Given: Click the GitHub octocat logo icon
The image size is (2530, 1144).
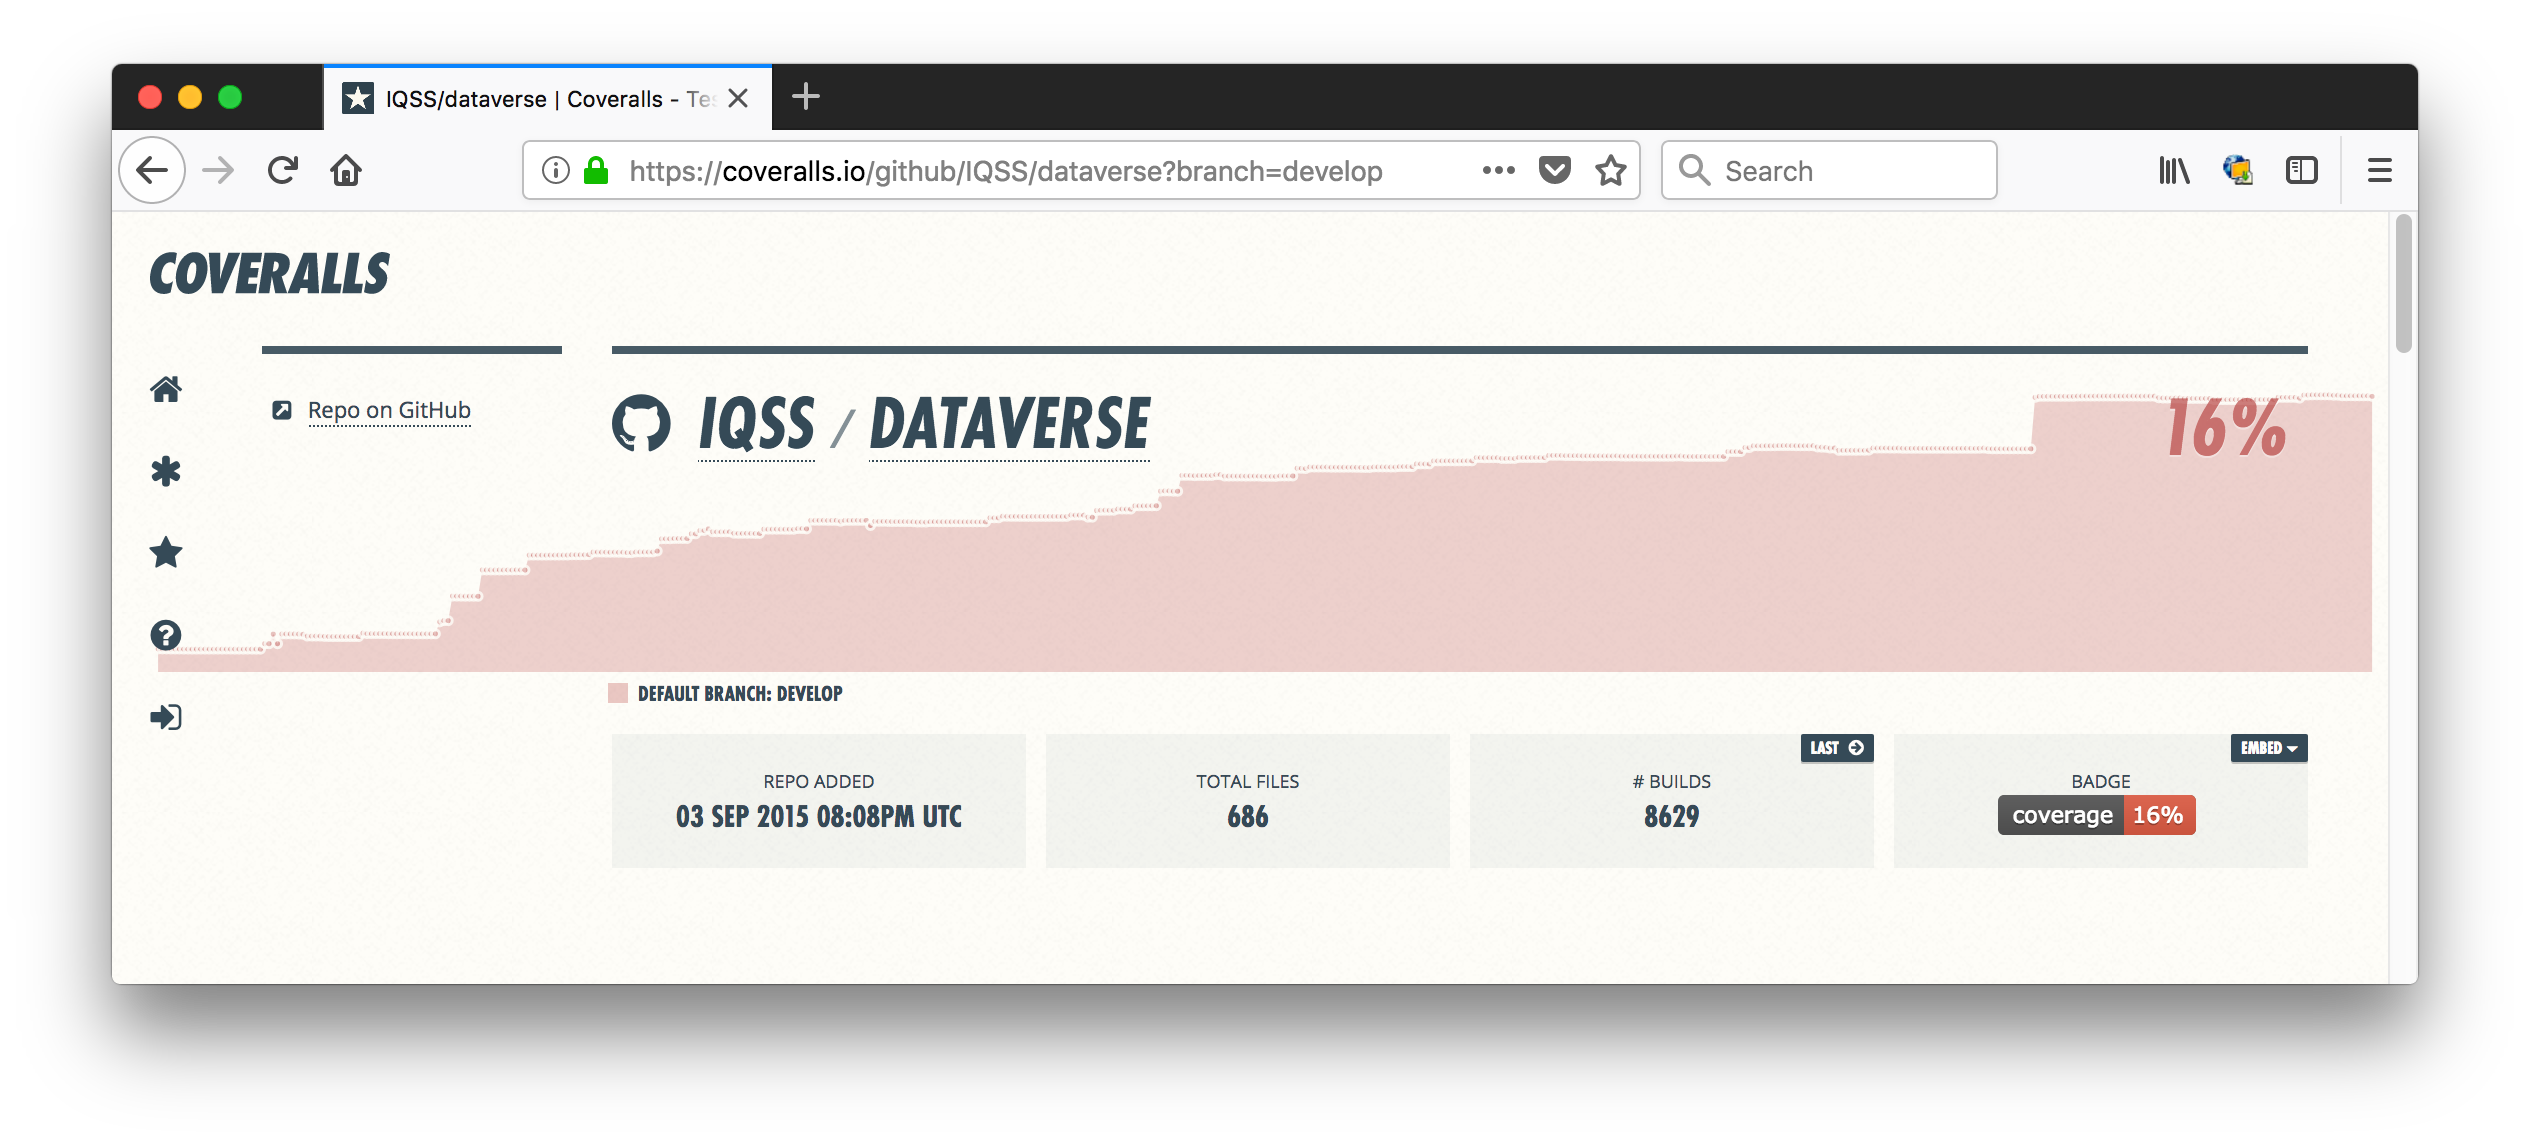Looking at the screenshot, I should 641,424.
